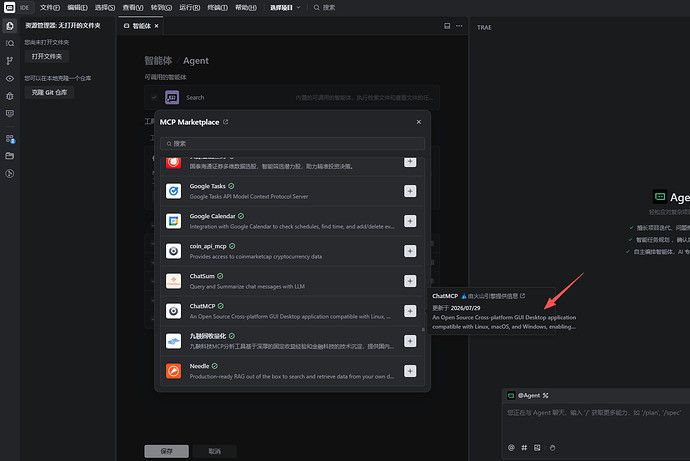Click the 克隆 Git 仓库 button
This screenshot has width=690, height=461.
click(49, 92)
